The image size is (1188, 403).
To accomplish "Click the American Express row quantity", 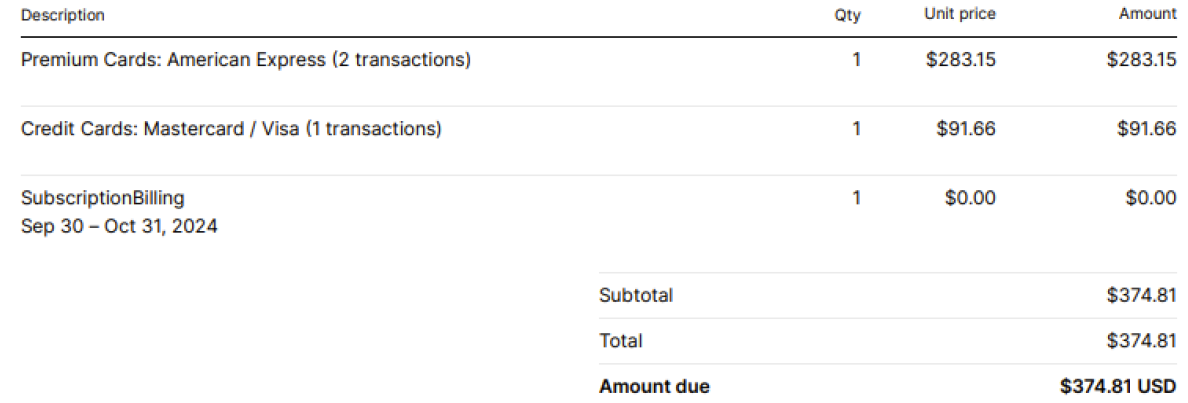I will tap(856, 60).
